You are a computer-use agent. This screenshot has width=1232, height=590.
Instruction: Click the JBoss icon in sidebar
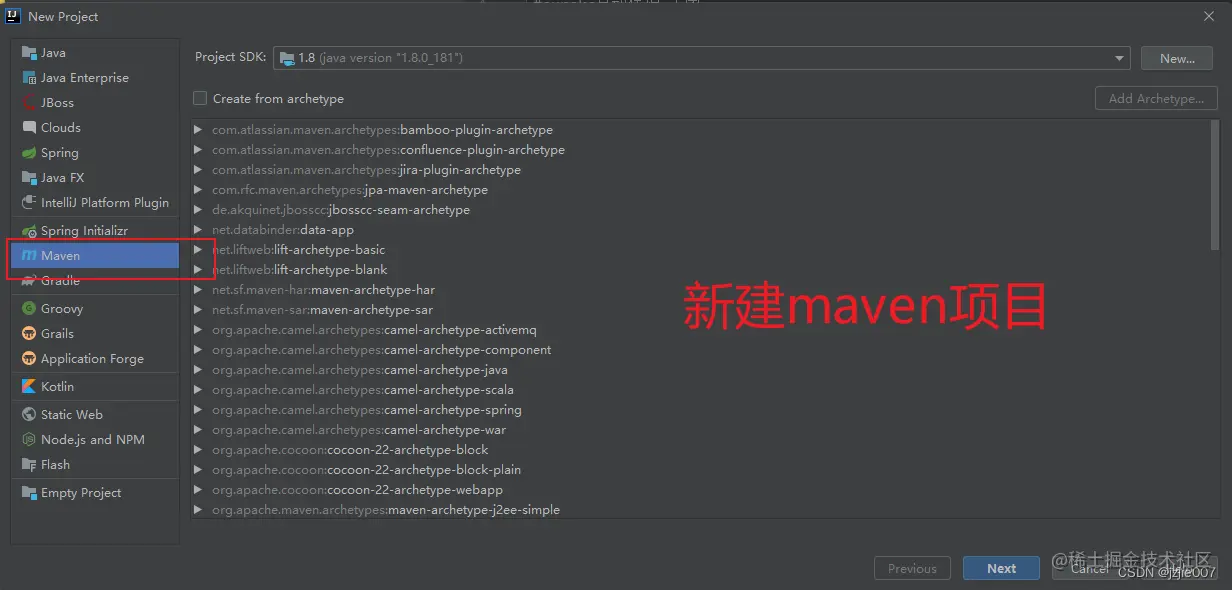coord(30,102)
